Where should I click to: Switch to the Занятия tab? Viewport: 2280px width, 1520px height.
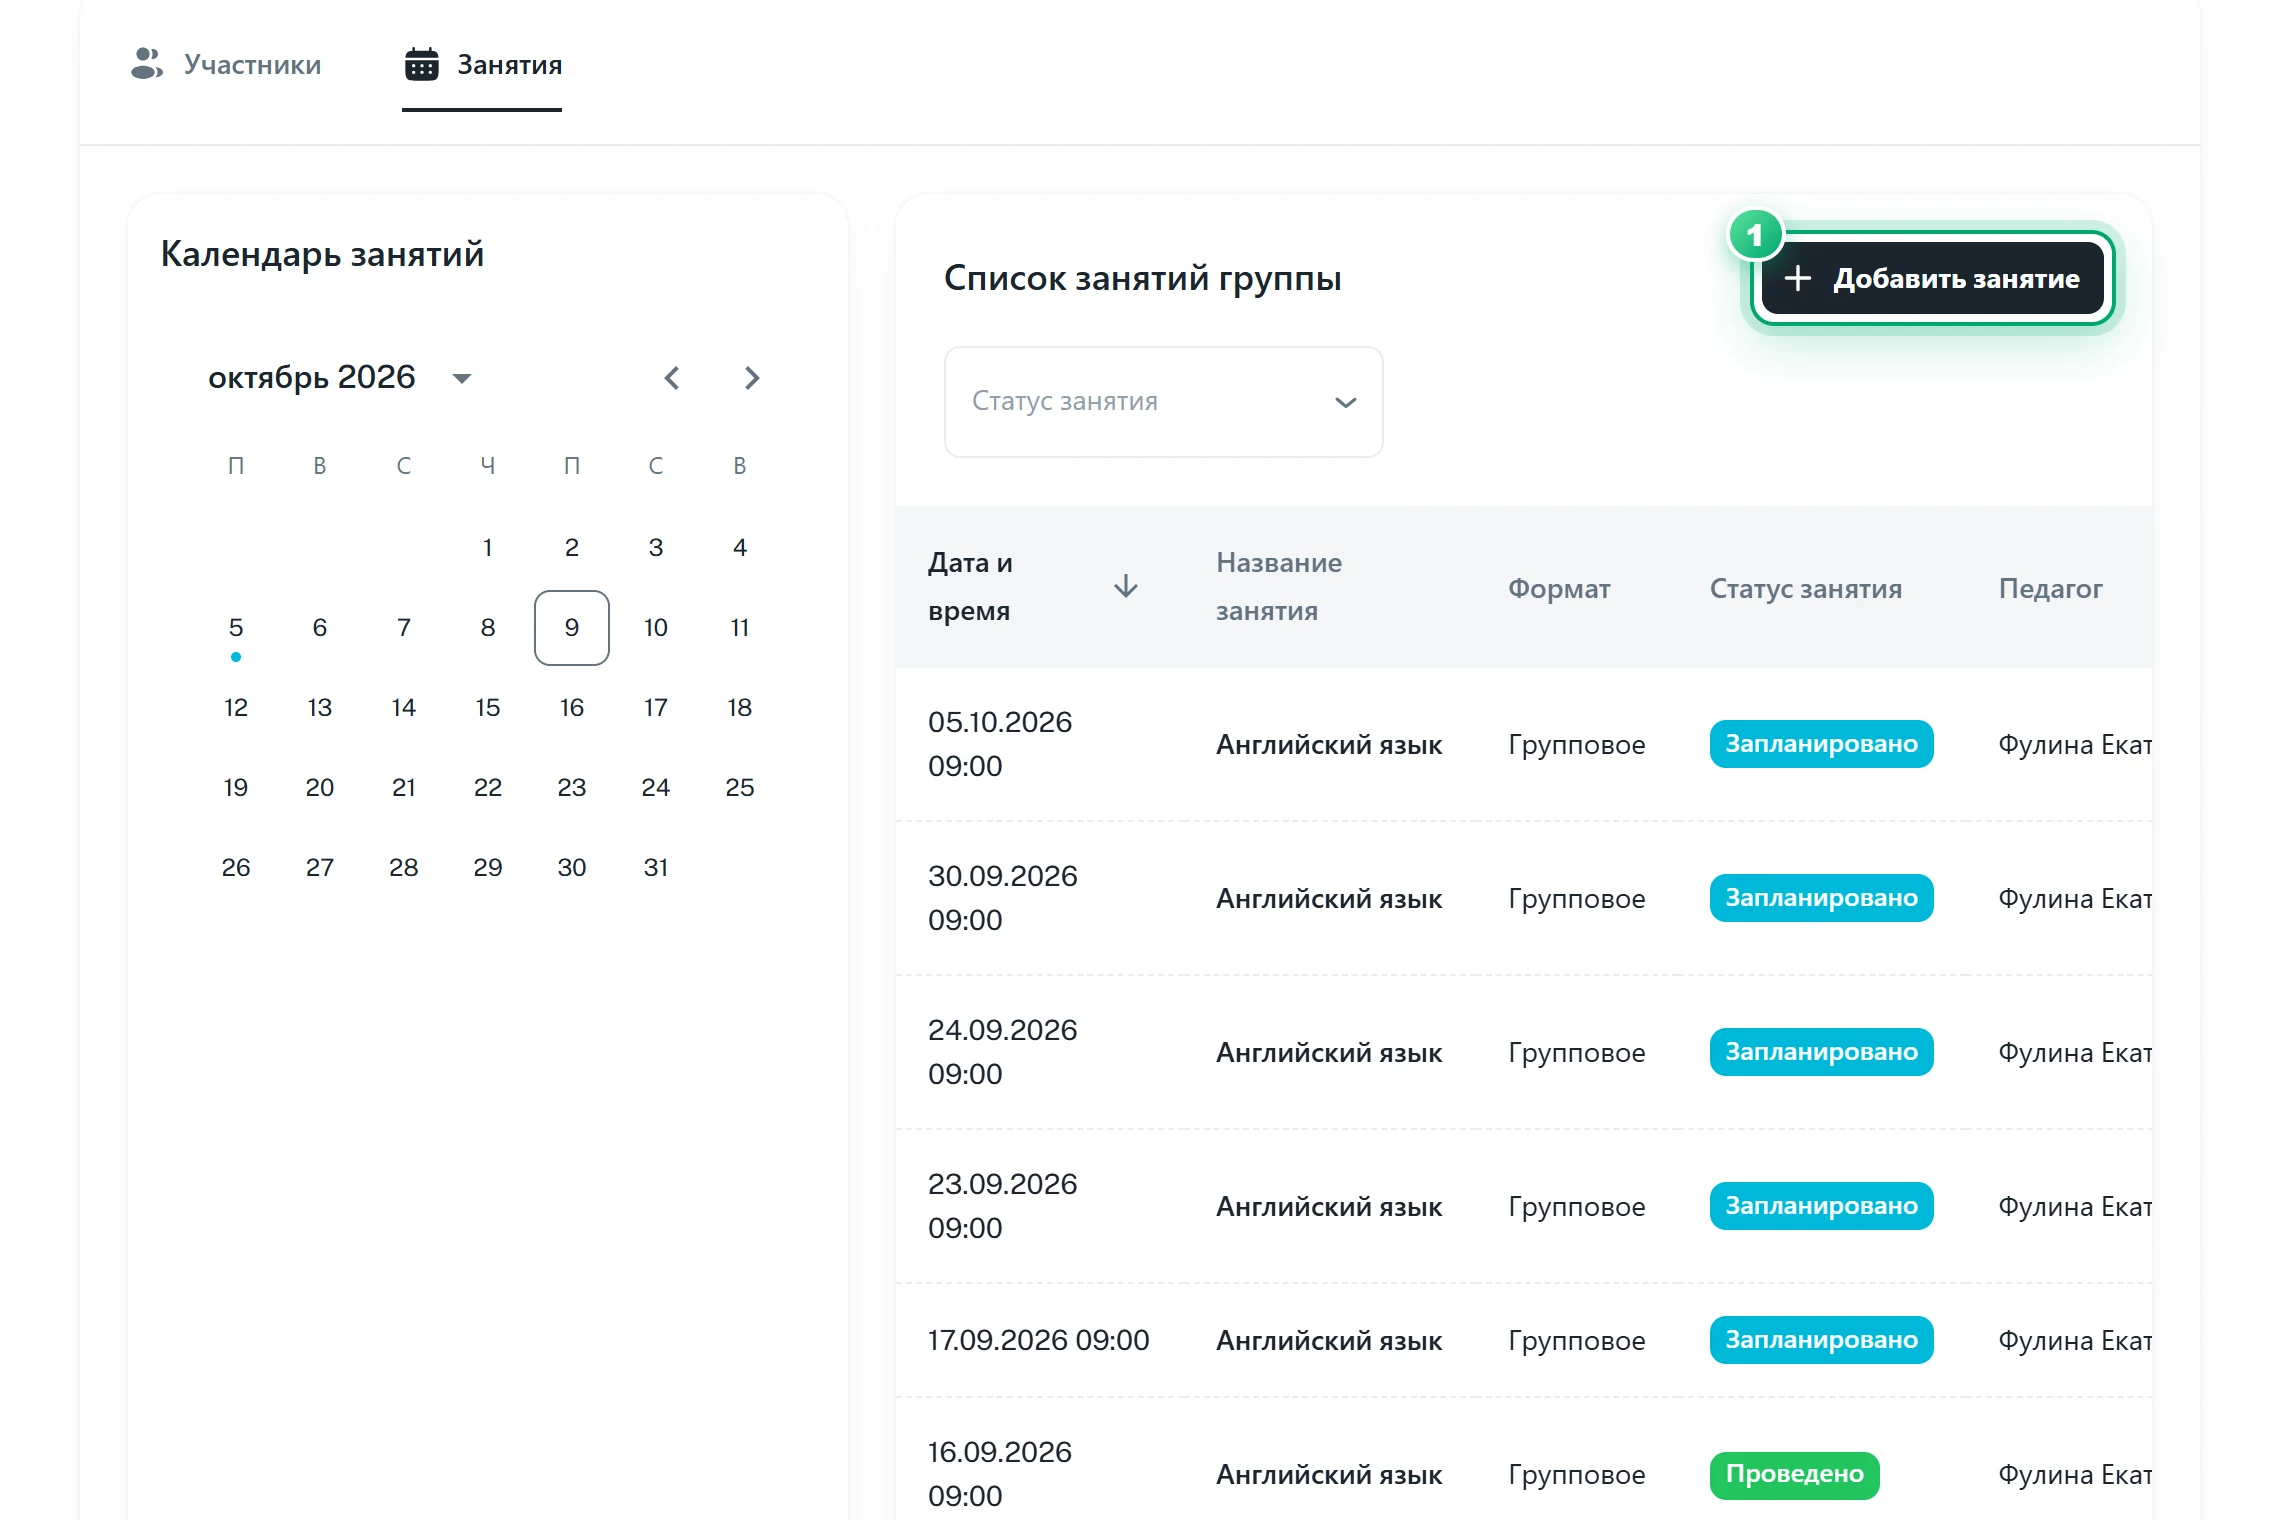click(483, 64)
